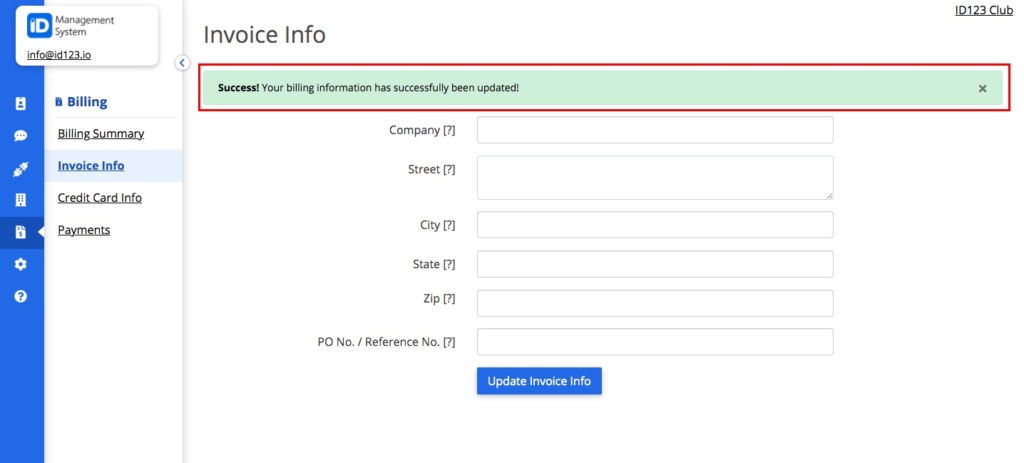Screen dimensions: 1024x463
Task: Select the billing invoice sidebar icon
Action: coord(20,232)
